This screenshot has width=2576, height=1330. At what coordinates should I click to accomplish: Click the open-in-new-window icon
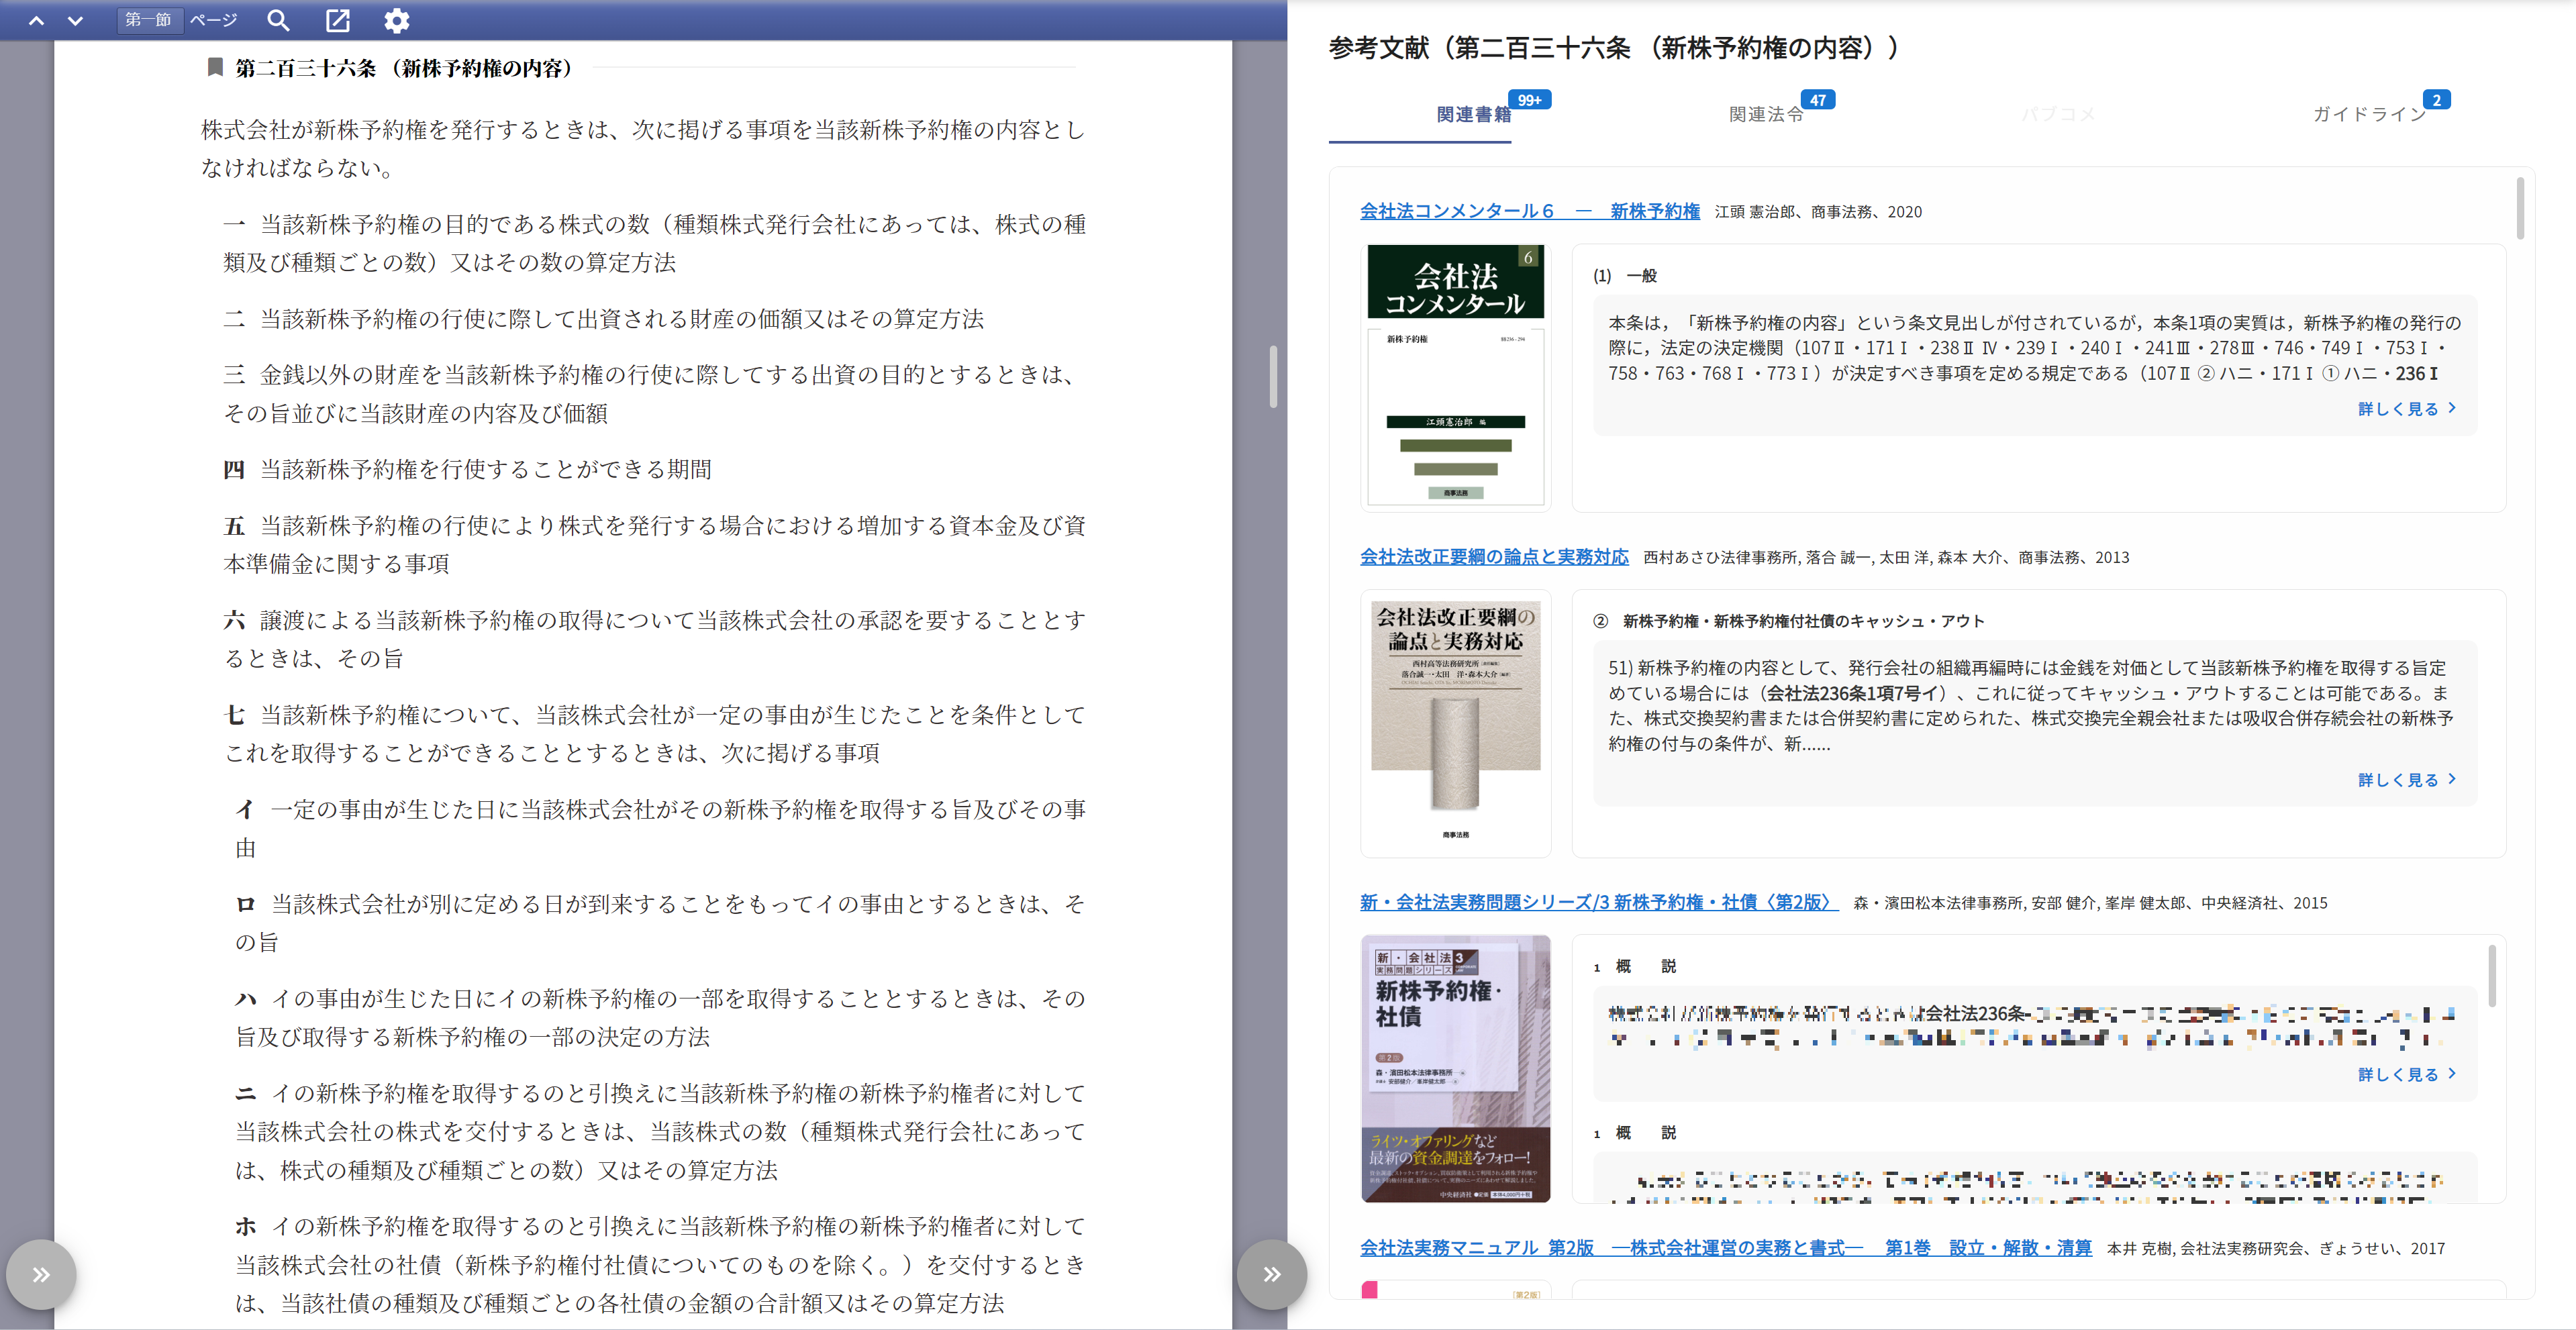point(339,20)
